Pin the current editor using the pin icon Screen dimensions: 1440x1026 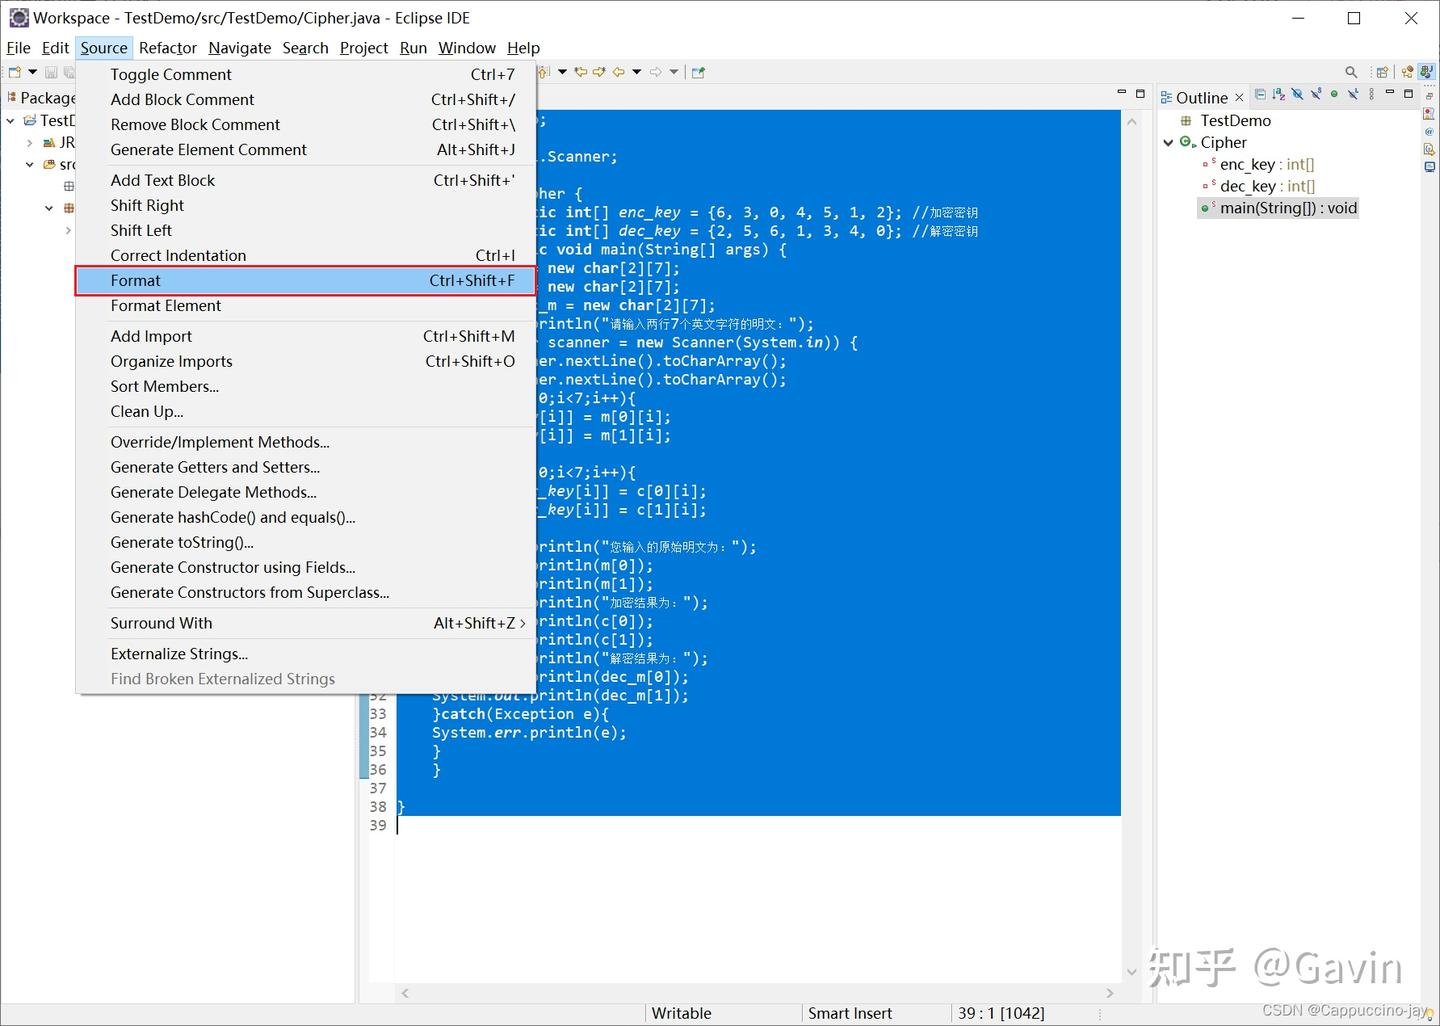696,72
